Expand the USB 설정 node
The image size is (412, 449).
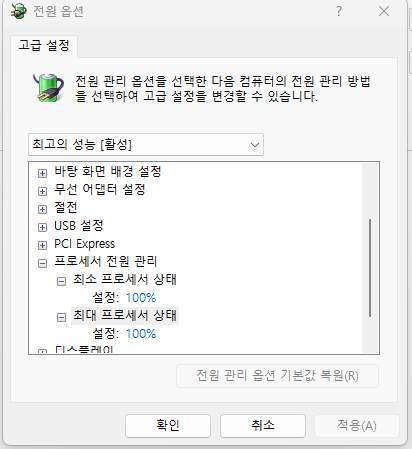[42, 227]
